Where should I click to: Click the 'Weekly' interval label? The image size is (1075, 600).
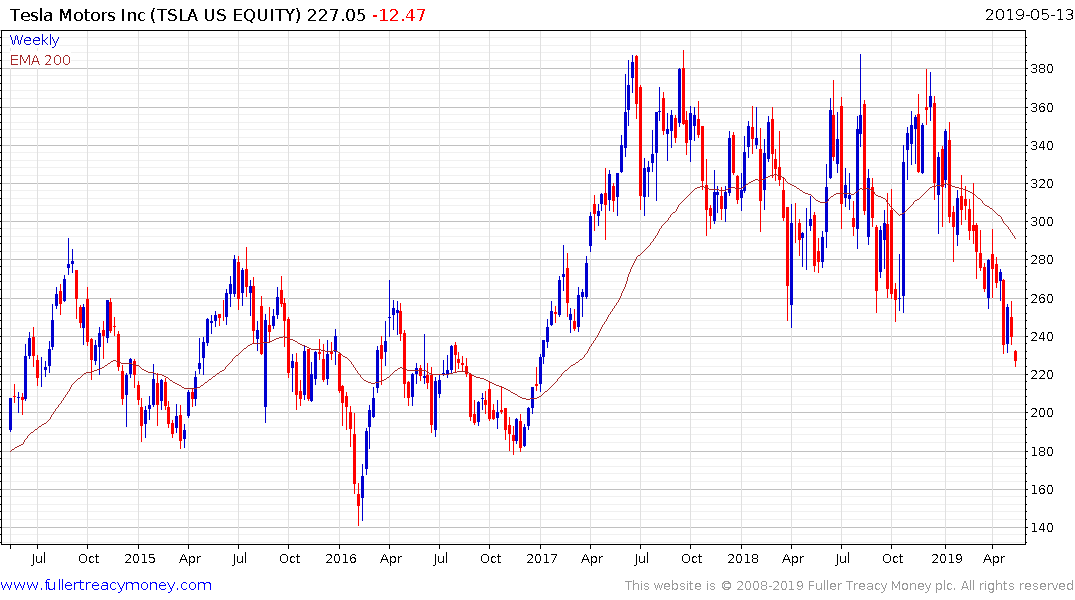[x=34, y=40]
